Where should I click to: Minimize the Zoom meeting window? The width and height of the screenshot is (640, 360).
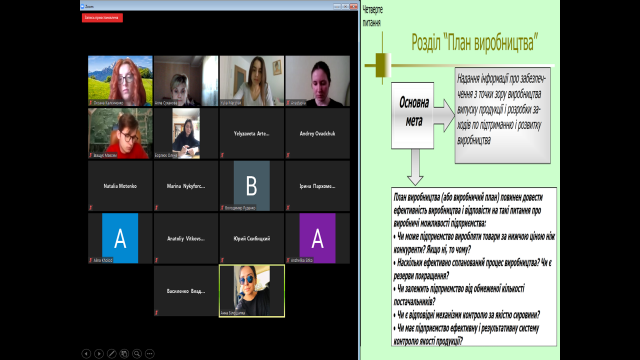coord(337,6)
